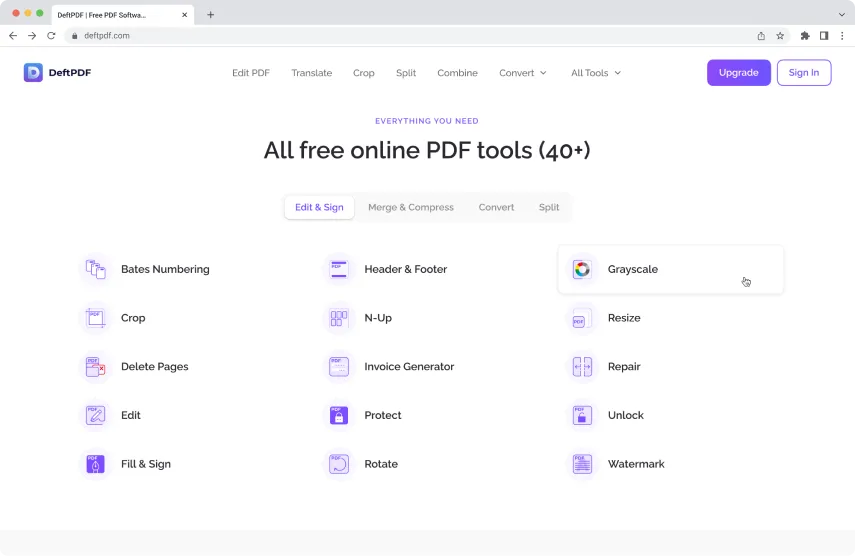Screen dimensions: 855x556
Task: Select the Delete Pages icon
Action: point(95,367)
